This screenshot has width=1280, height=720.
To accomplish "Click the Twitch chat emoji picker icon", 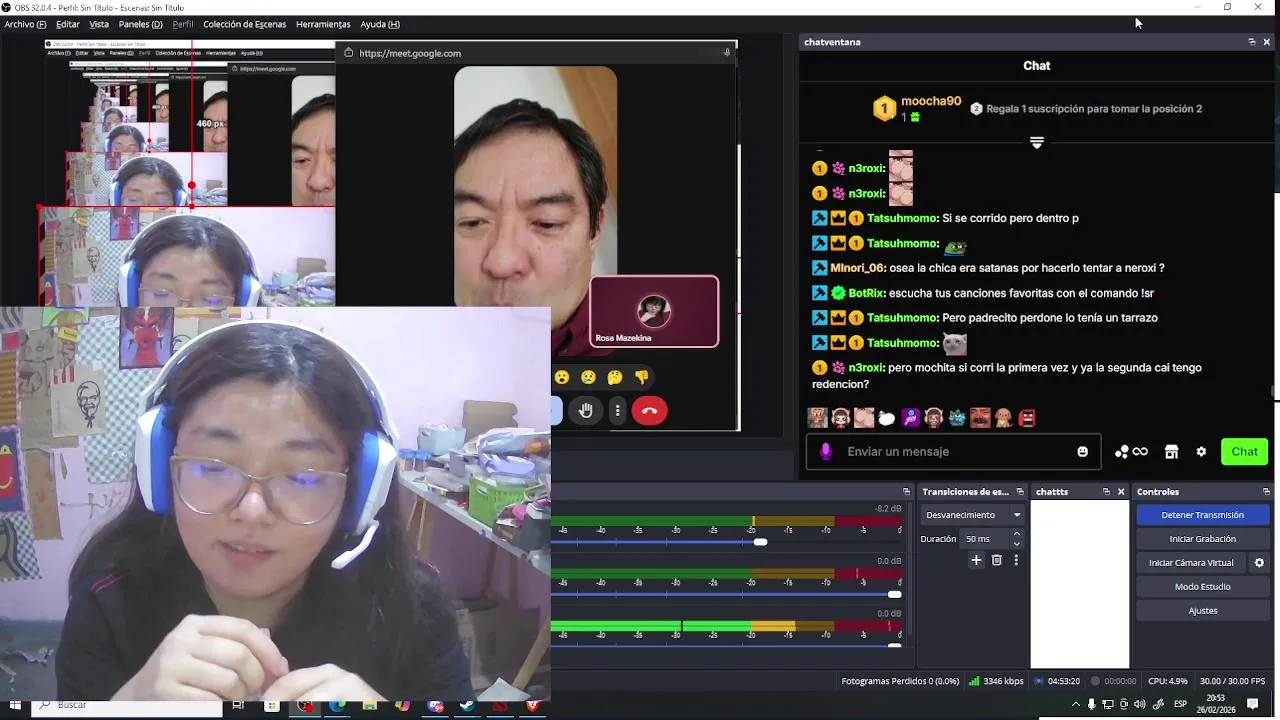I will [x=1082, y=452].
